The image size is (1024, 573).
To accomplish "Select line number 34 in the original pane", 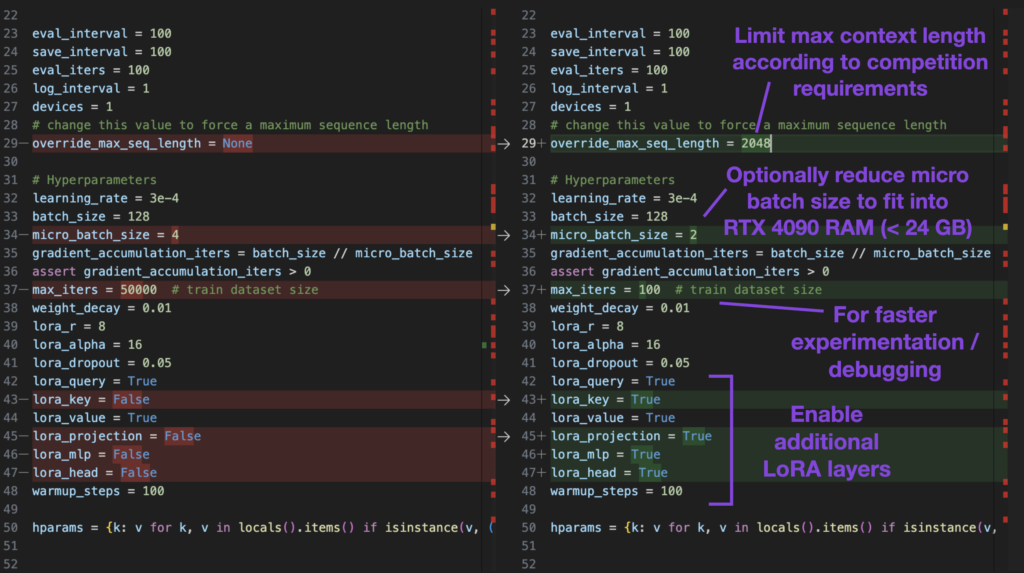I will point(11,235).
